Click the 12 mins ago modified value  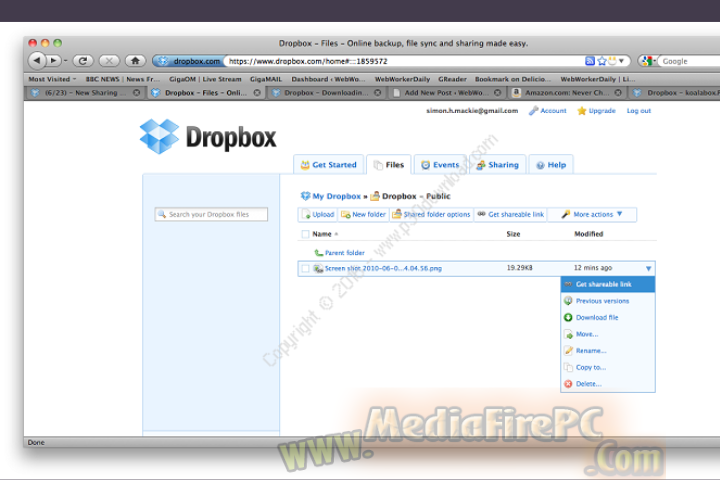coord(593,268)
